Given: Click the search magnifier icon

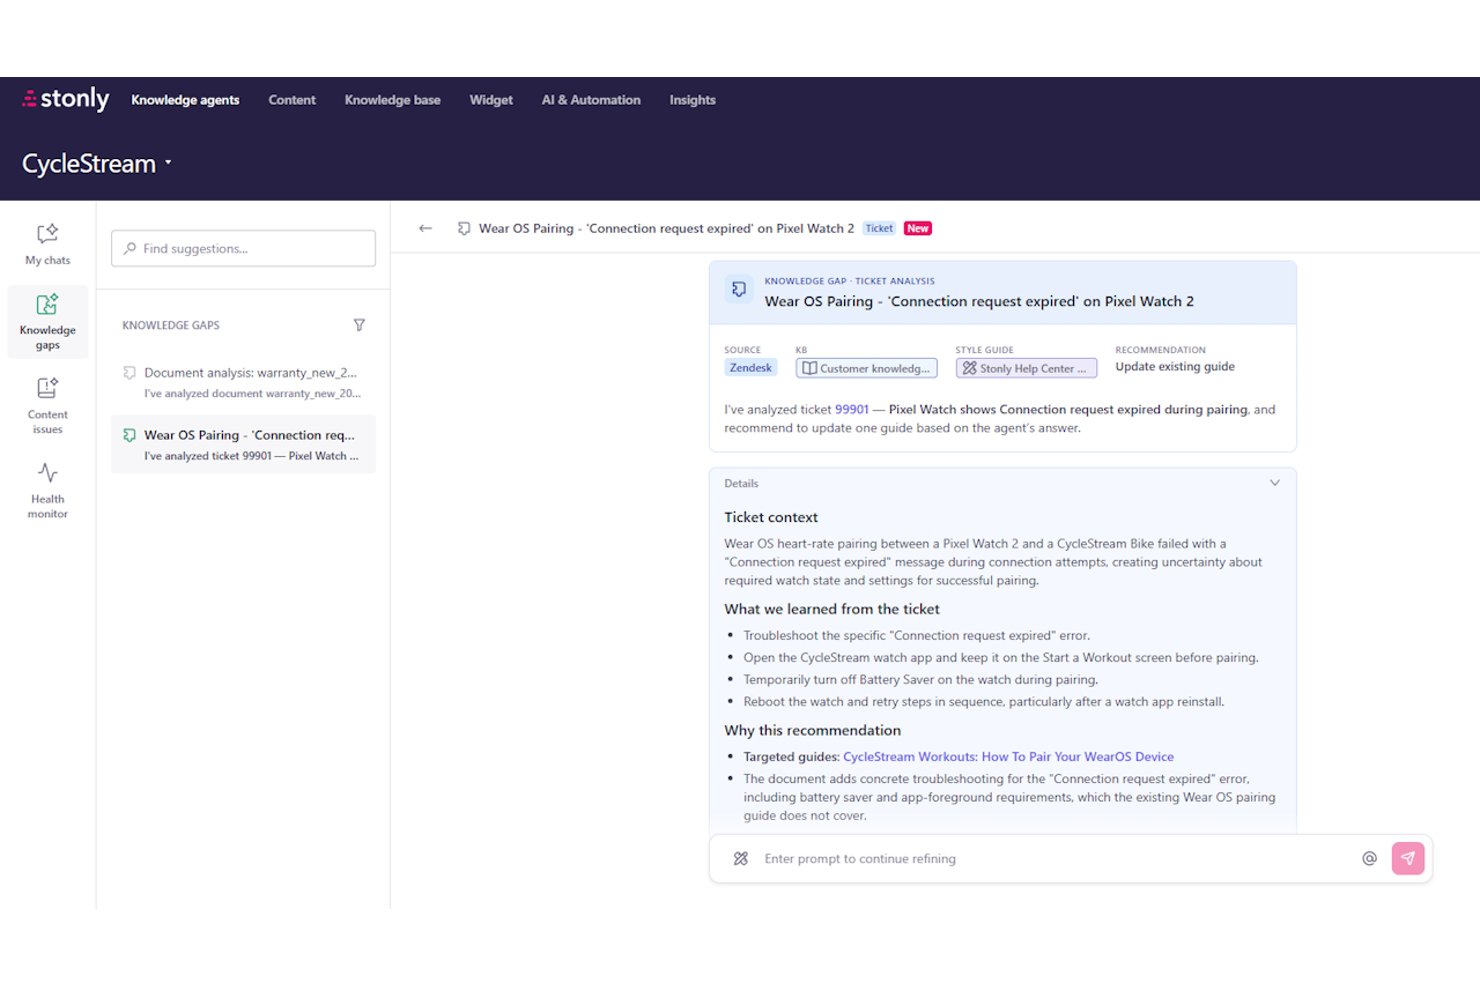Looking at the screenshot, I should pyautogui.click(x=130, y=248).
